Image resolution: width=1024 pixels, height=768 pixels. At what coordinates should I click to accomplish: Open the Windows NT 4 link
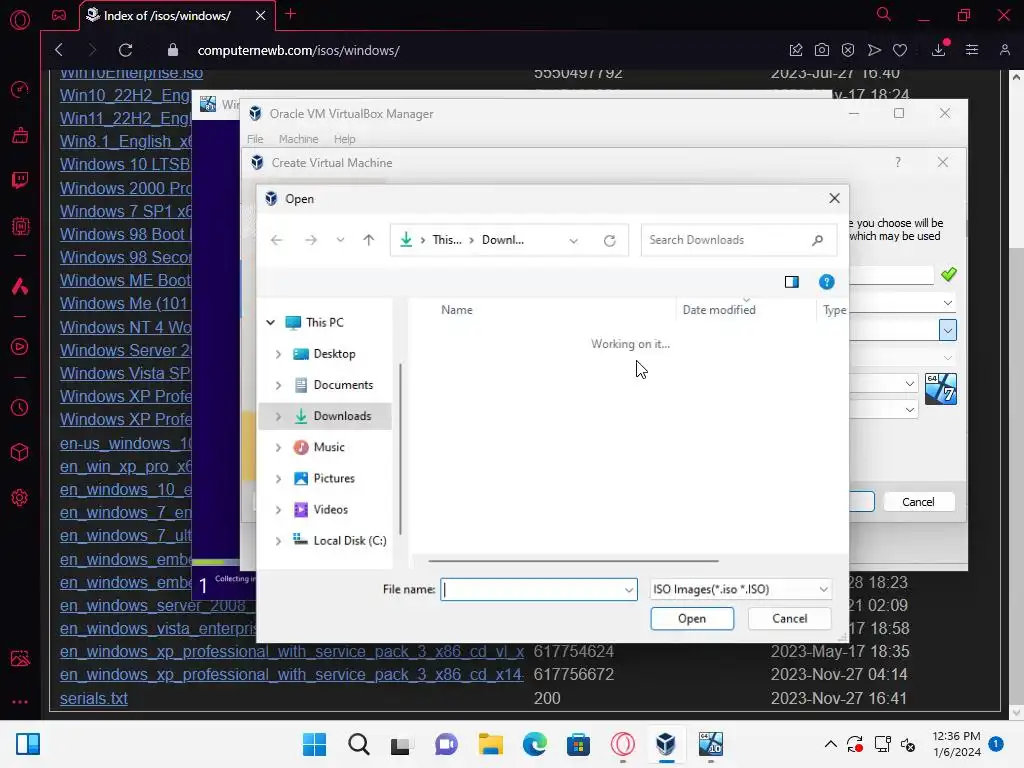point(125,327)
